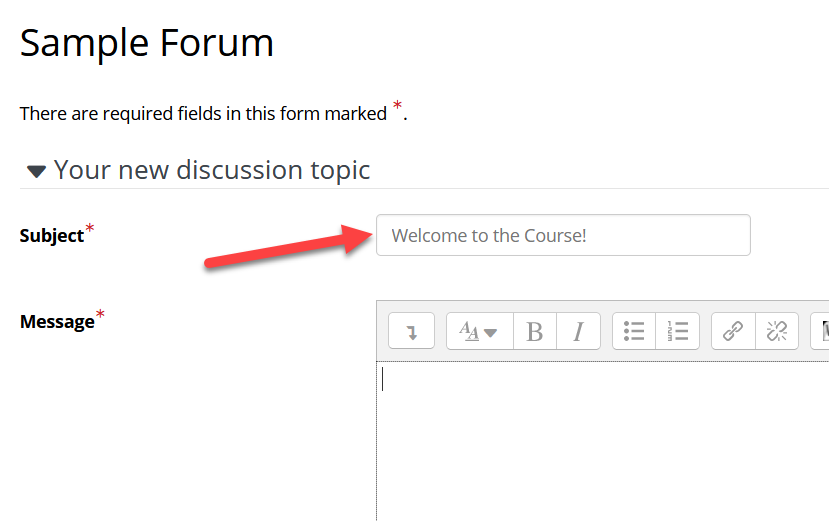Insert an ordered numbered list
Viewport: 829px width, 521px height.
pos(678,331)
